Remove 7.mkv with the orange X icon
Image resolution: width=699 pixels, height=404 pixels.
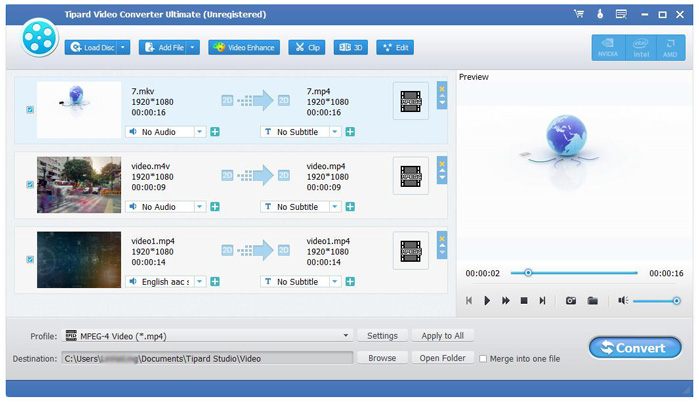click(x=442, y=89)
